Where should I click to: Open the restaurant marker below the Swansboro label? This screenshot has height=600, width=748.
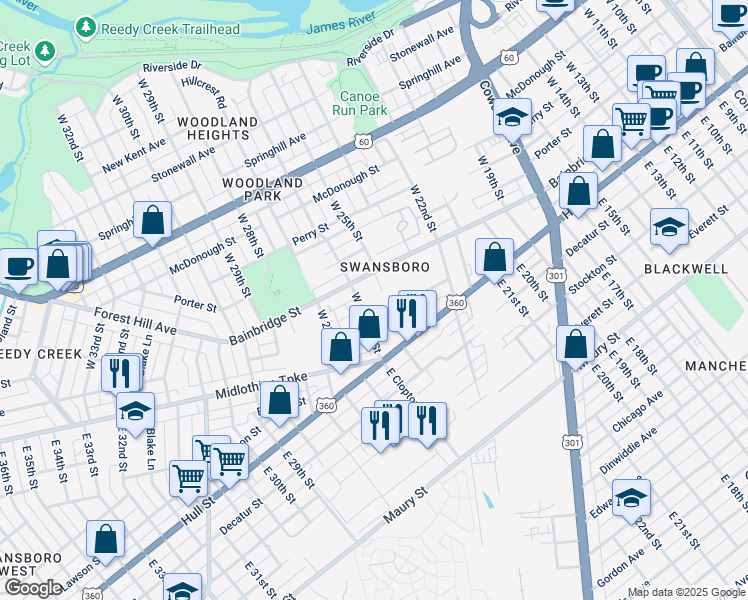pos(407,315)
